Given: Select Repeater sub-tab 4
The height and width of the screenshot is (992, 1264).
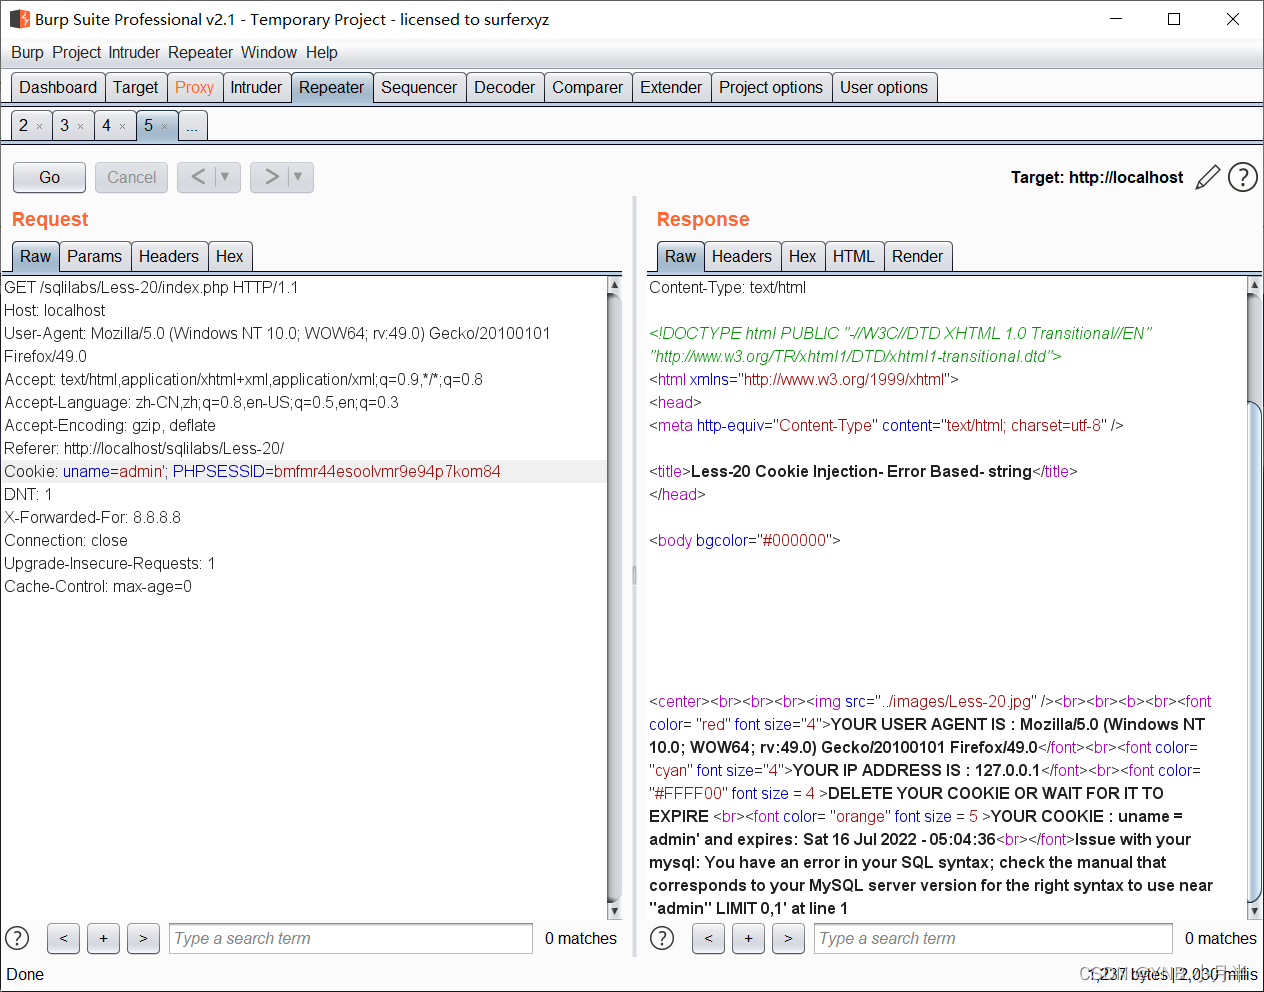Looking at the screenshot, I should coord(106,125).
